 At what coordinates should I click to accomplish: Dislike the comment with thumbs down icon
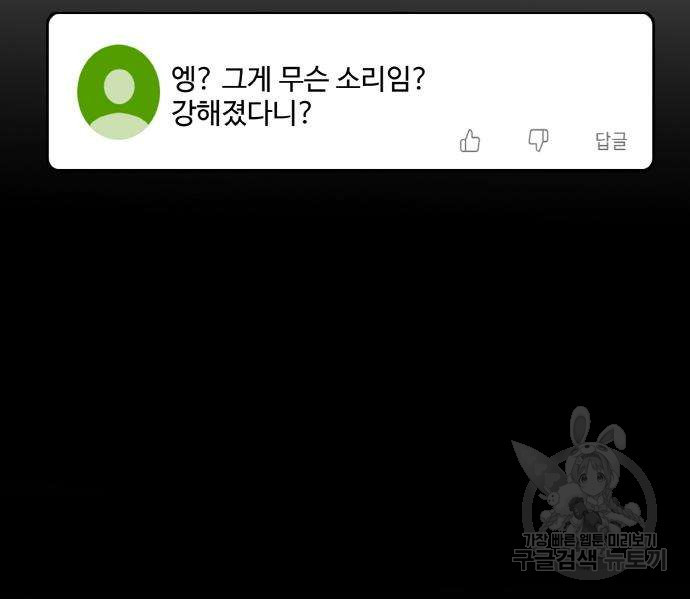point(538,140)
